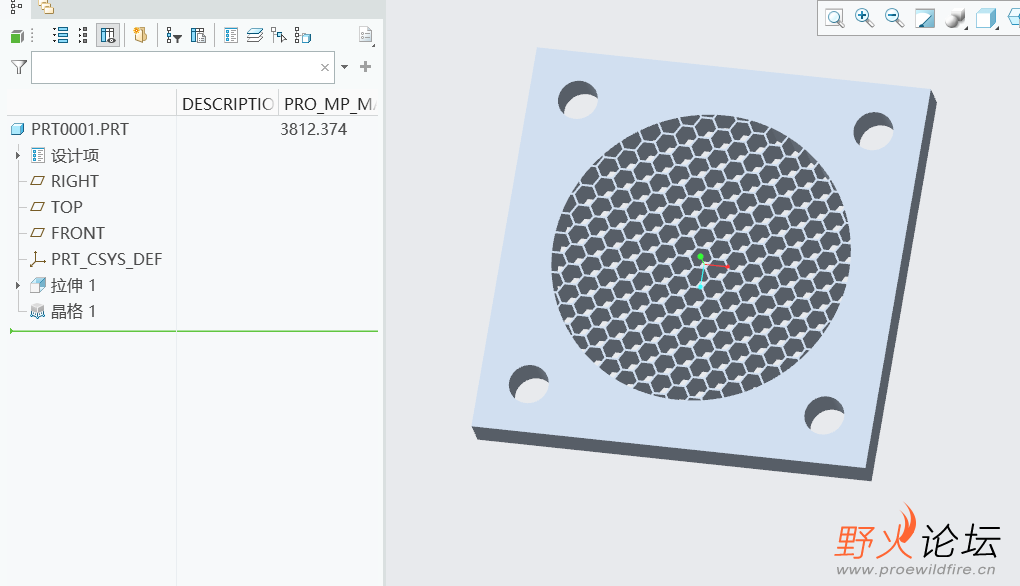Open the Folder Browser tab icon
The width and height of the screenshot is (1020, 586).
[x=46, y=7]
